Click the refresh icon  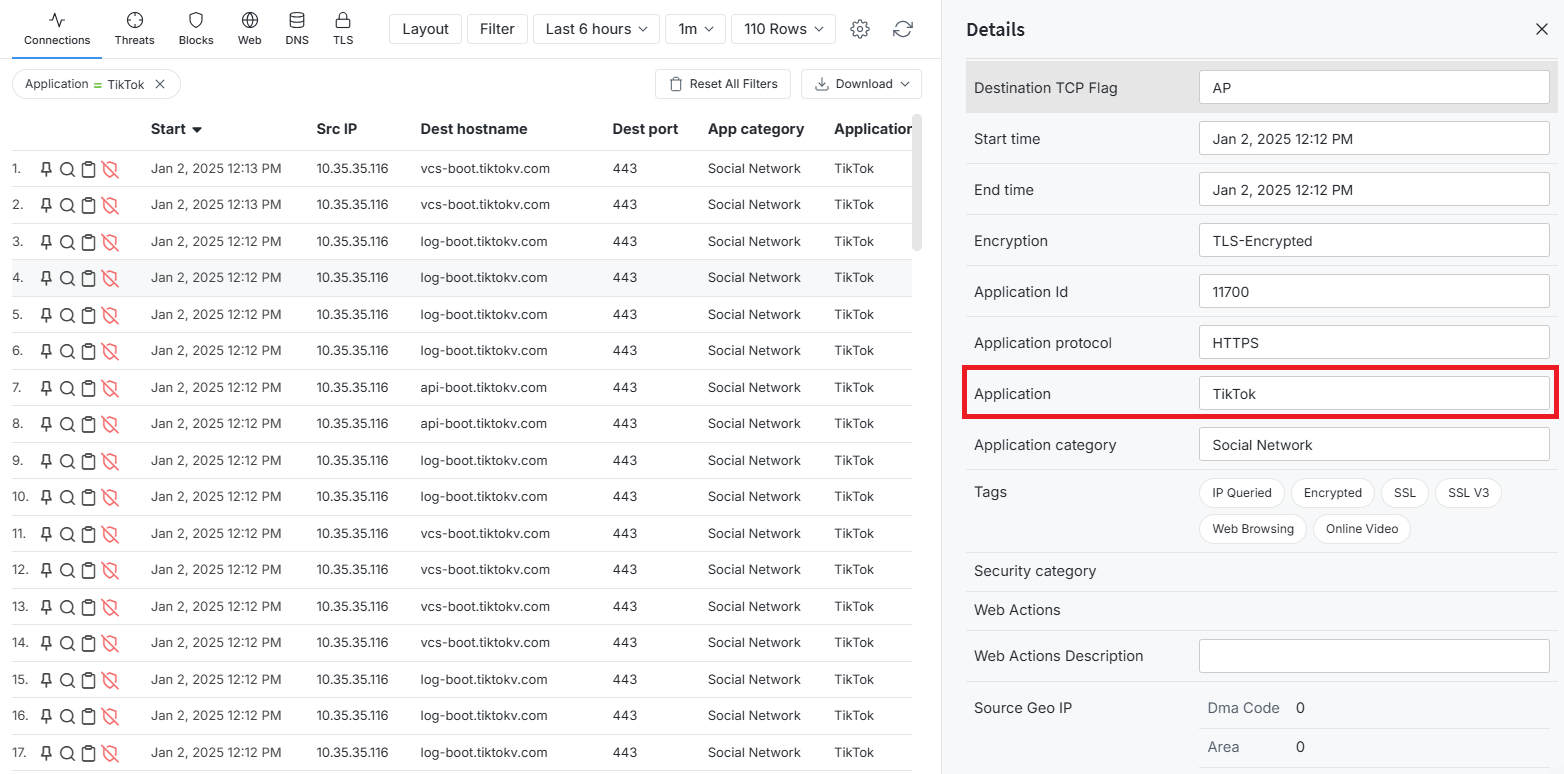(x=903, y=29)
